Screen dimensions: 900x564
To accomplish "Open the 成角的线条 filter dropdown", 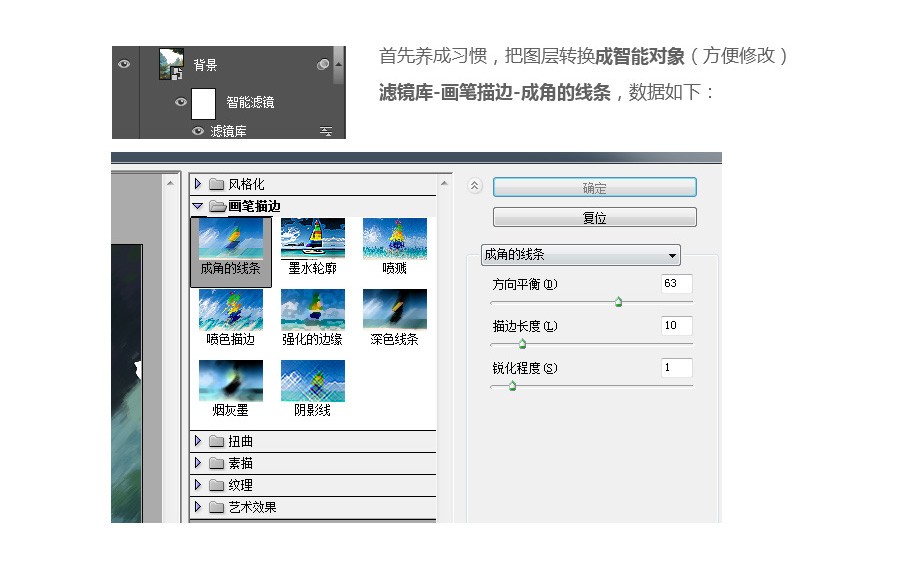I will (581, 255).
